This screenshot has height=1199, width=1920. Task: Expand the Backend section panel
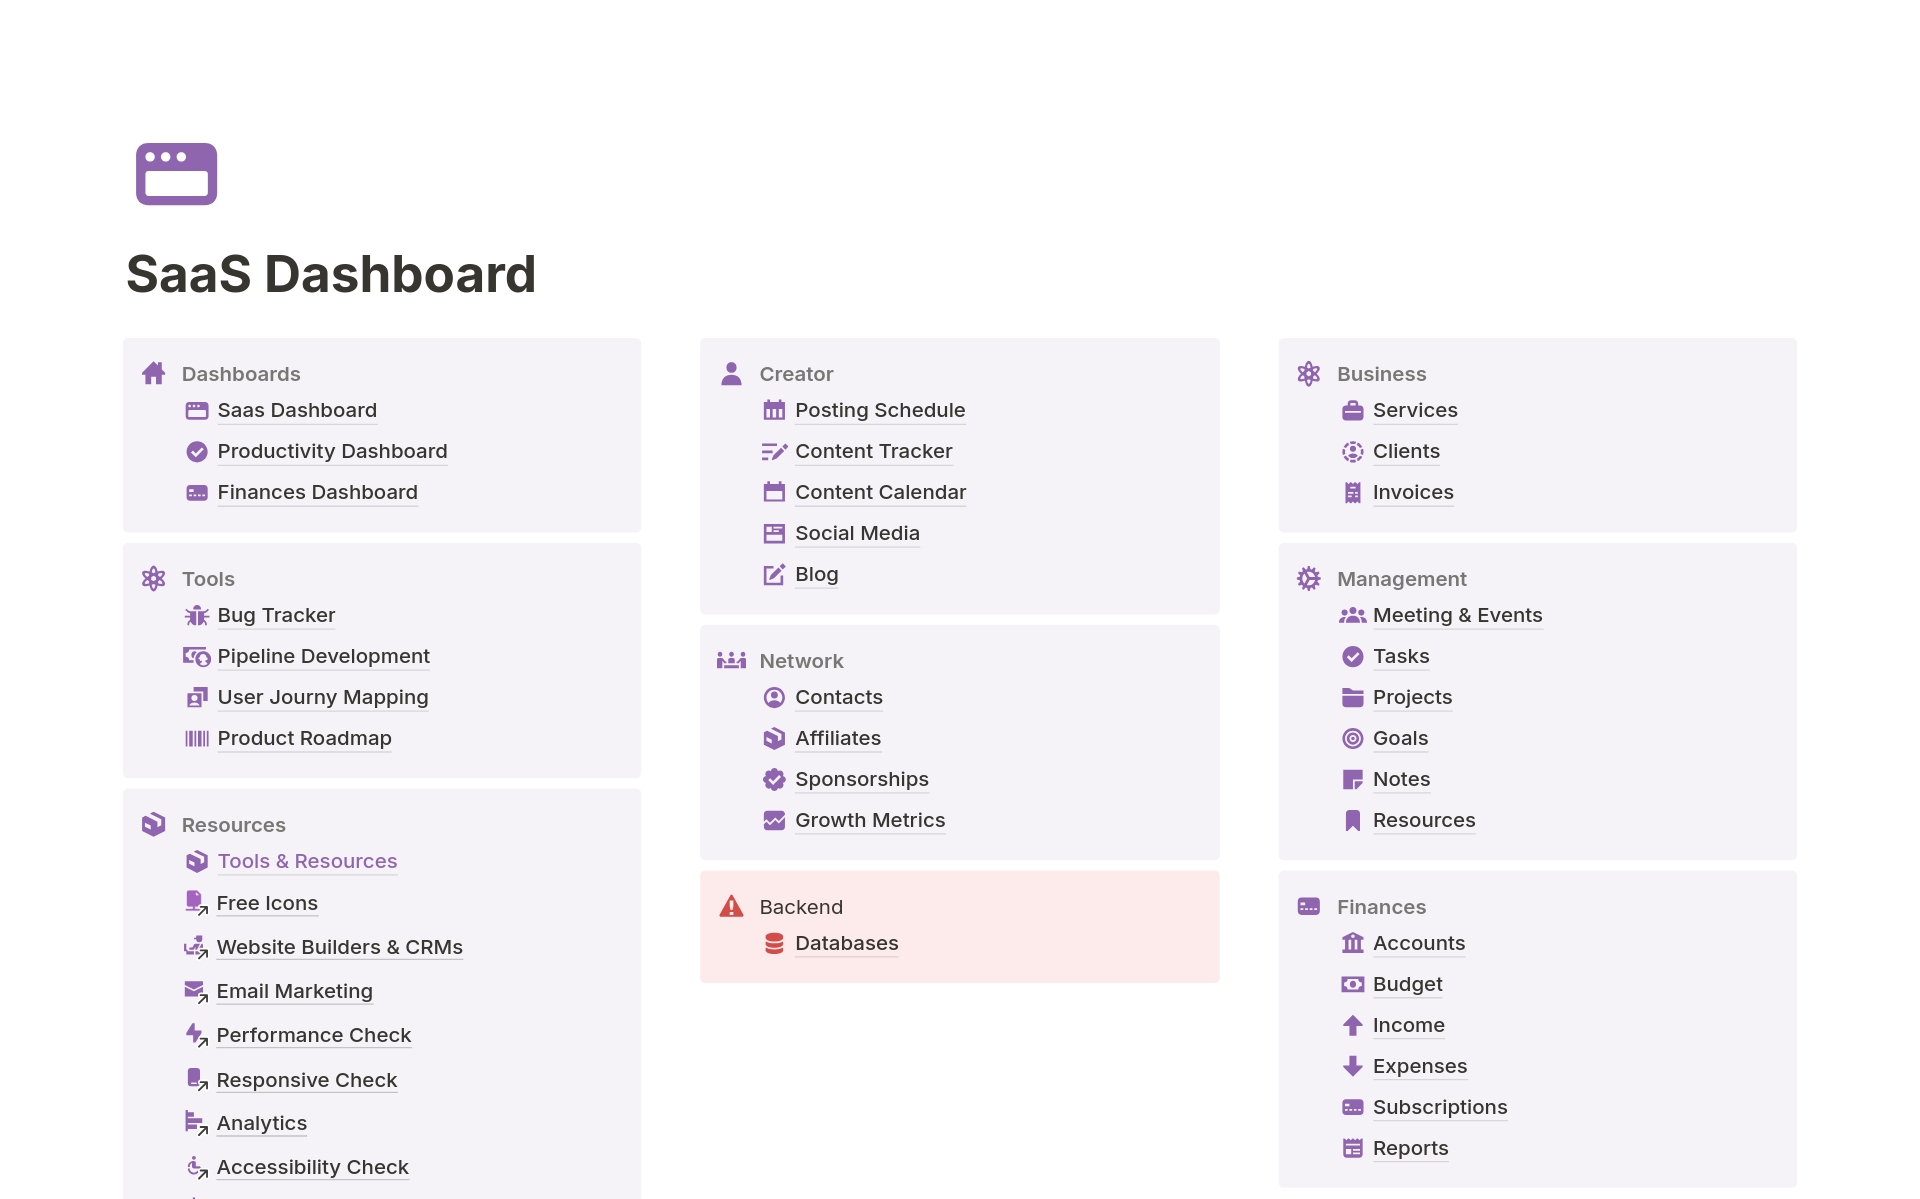(801, 905)
